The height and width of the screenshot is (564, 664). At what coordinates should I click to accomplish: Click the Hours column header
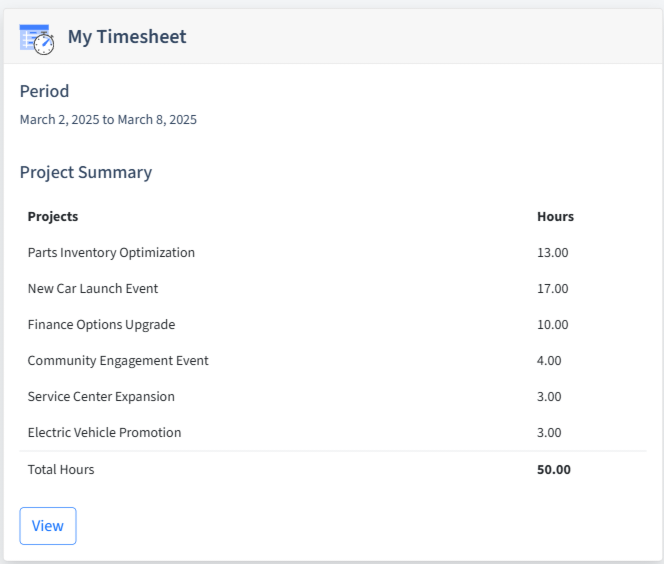tap(555, 216)
